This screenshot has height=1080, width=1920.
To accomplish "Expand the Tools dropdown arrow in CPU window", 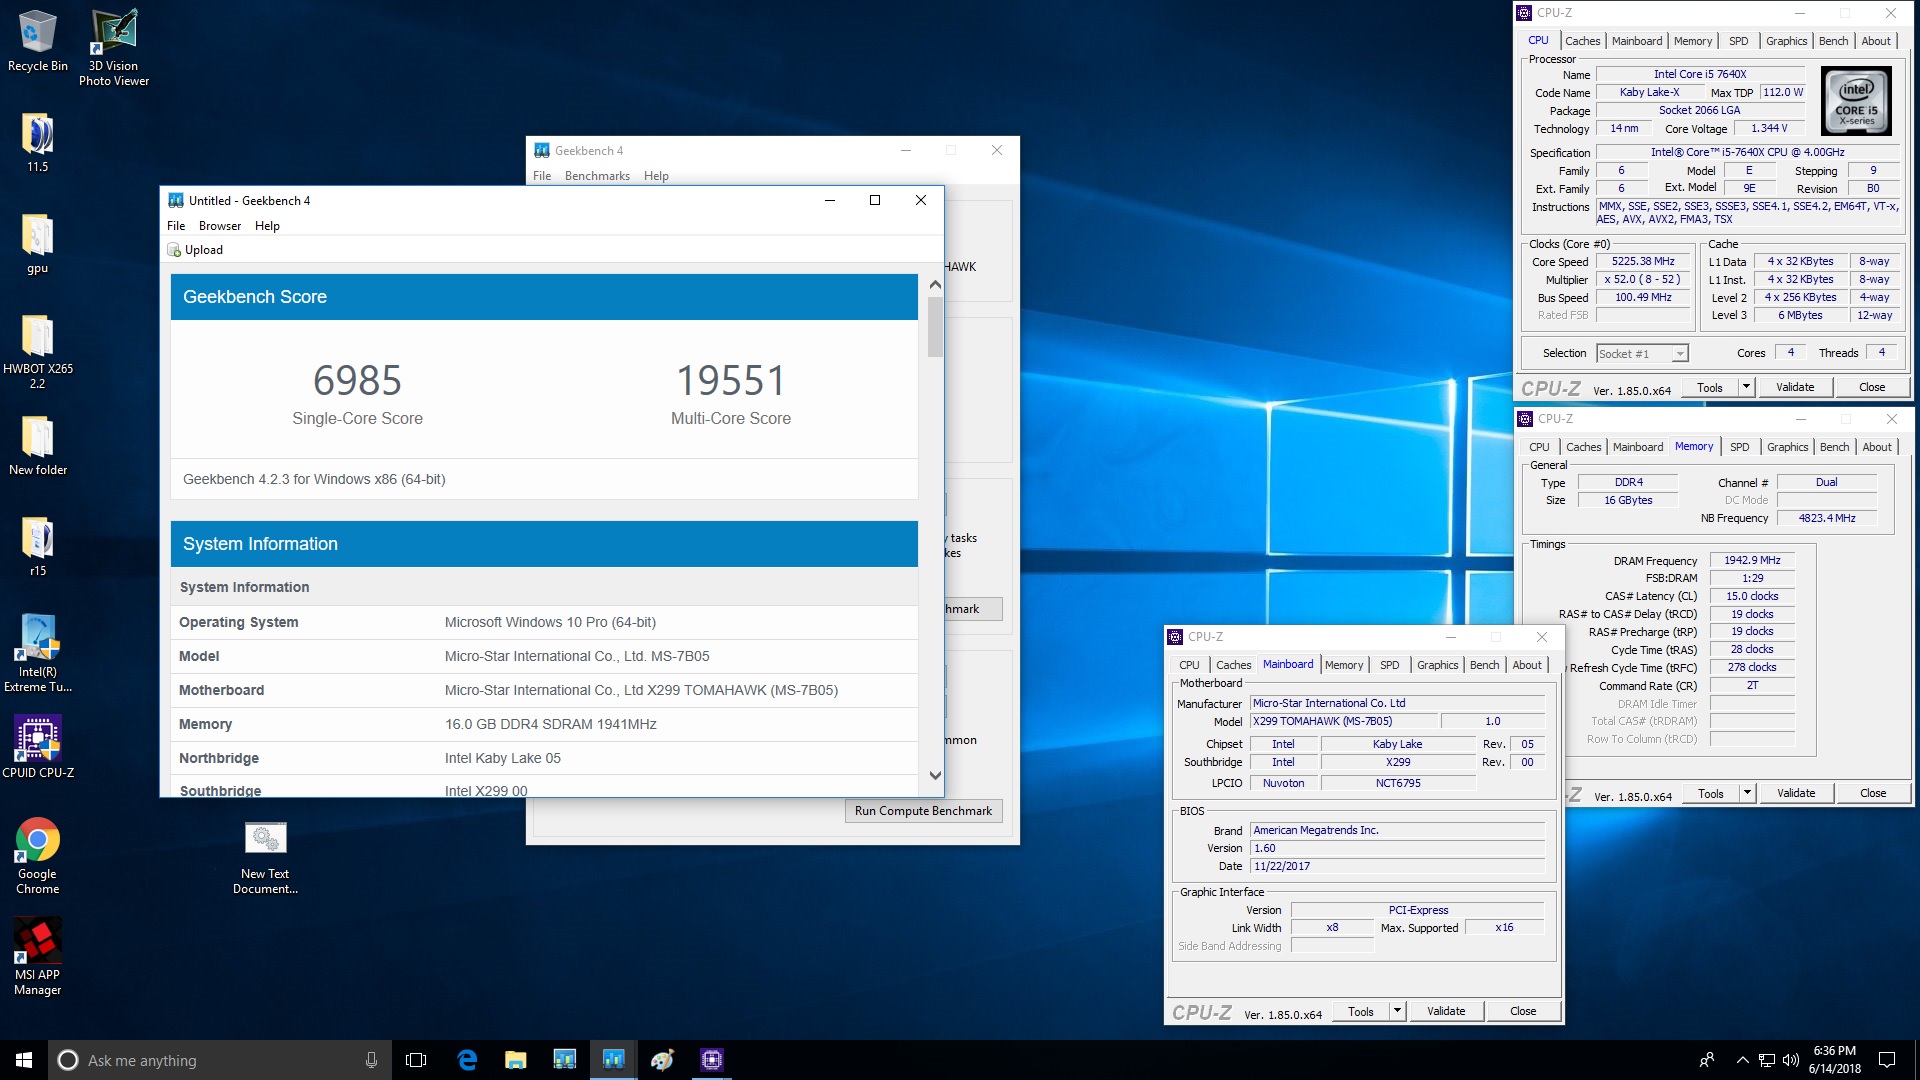I will [1746, 387].
